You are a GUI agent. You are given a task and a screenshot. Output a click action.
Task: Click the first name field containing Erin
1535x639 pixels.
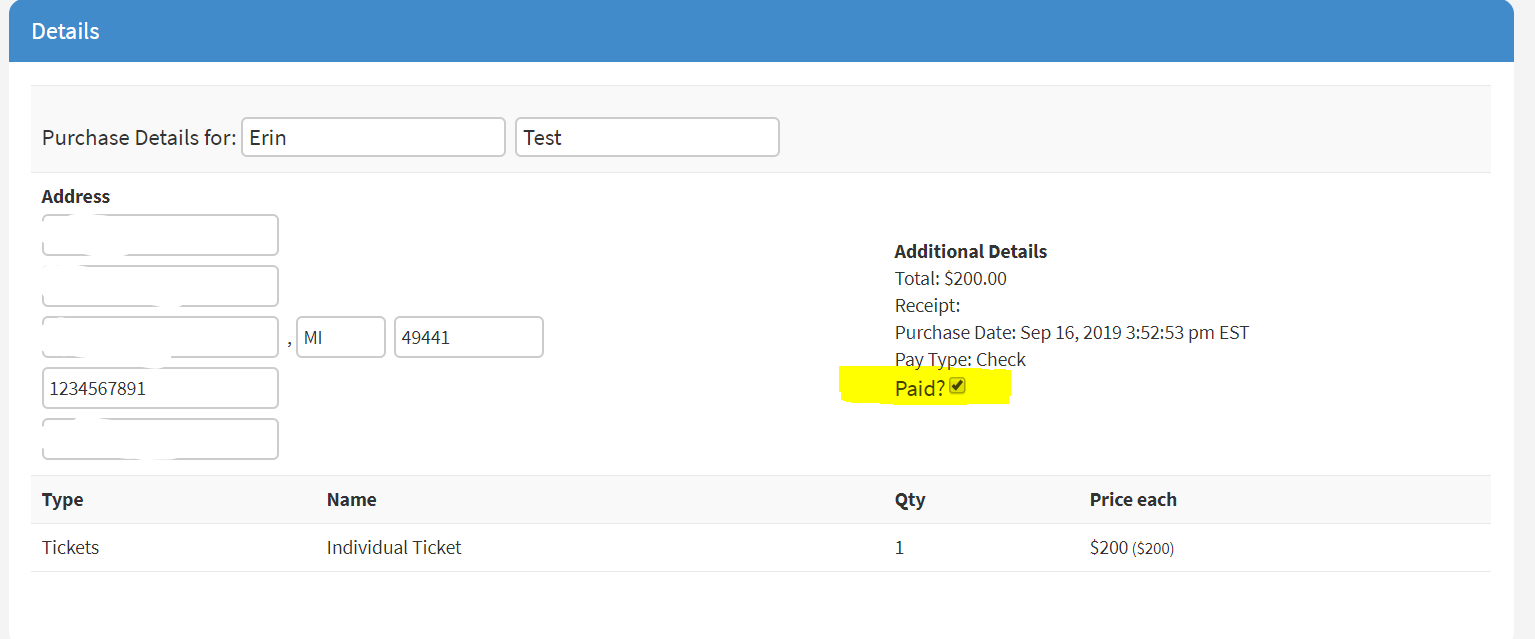click(x=373, y=138)
